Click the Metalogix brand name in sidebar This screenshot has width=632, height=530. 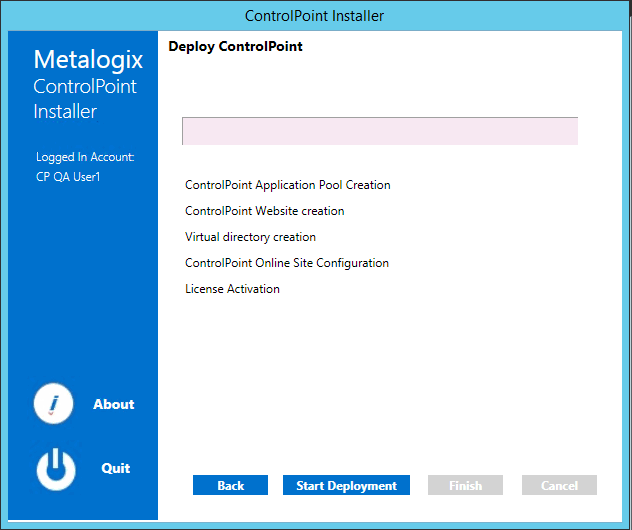pos(88,59)
